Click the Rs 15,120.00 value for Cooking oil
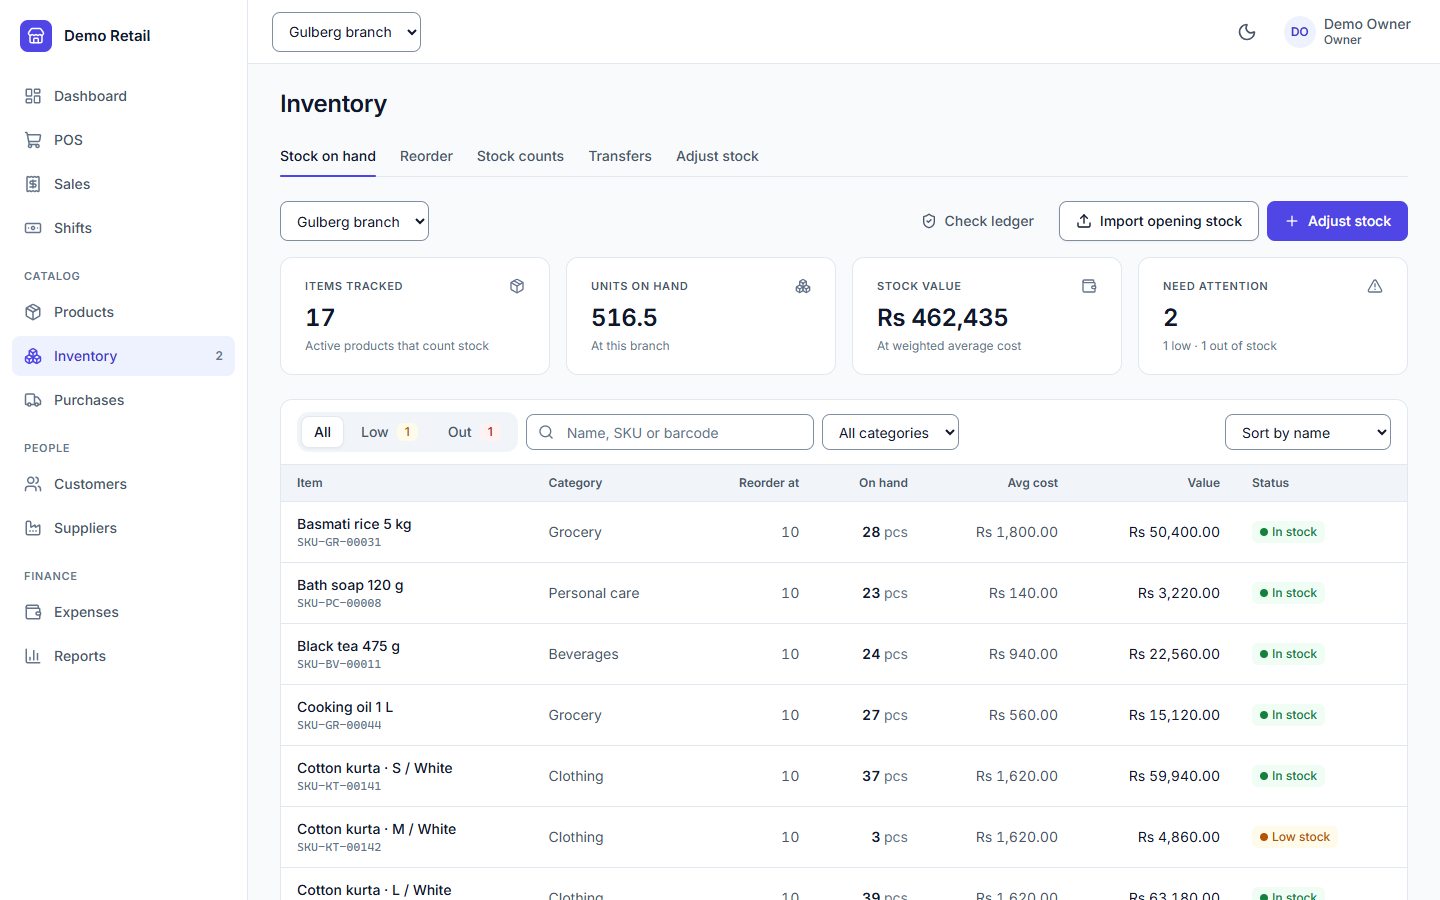The width and height of the screenshot is (1440, 900). [x=1174, y=715]
